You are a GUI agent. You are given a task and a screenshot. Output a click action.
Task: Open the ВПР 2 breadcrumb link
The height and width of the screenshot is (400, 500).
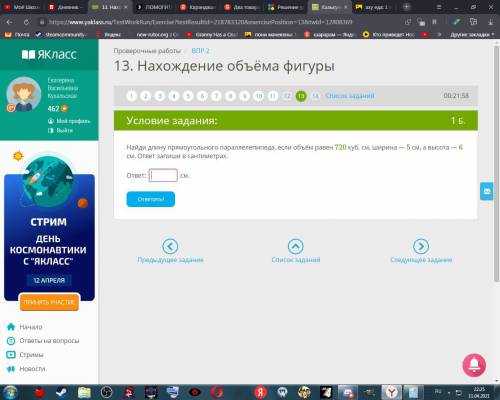pos(200,51)
